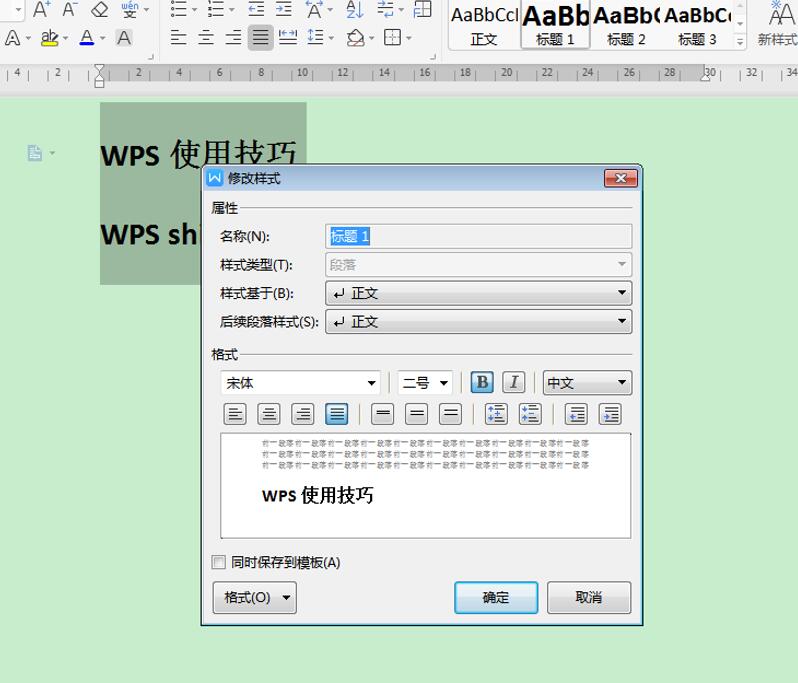Image resolution: width=798 pixels, height=683 pixels.
Task: Click the 新样式 new style button
Action: coord(777,25)
